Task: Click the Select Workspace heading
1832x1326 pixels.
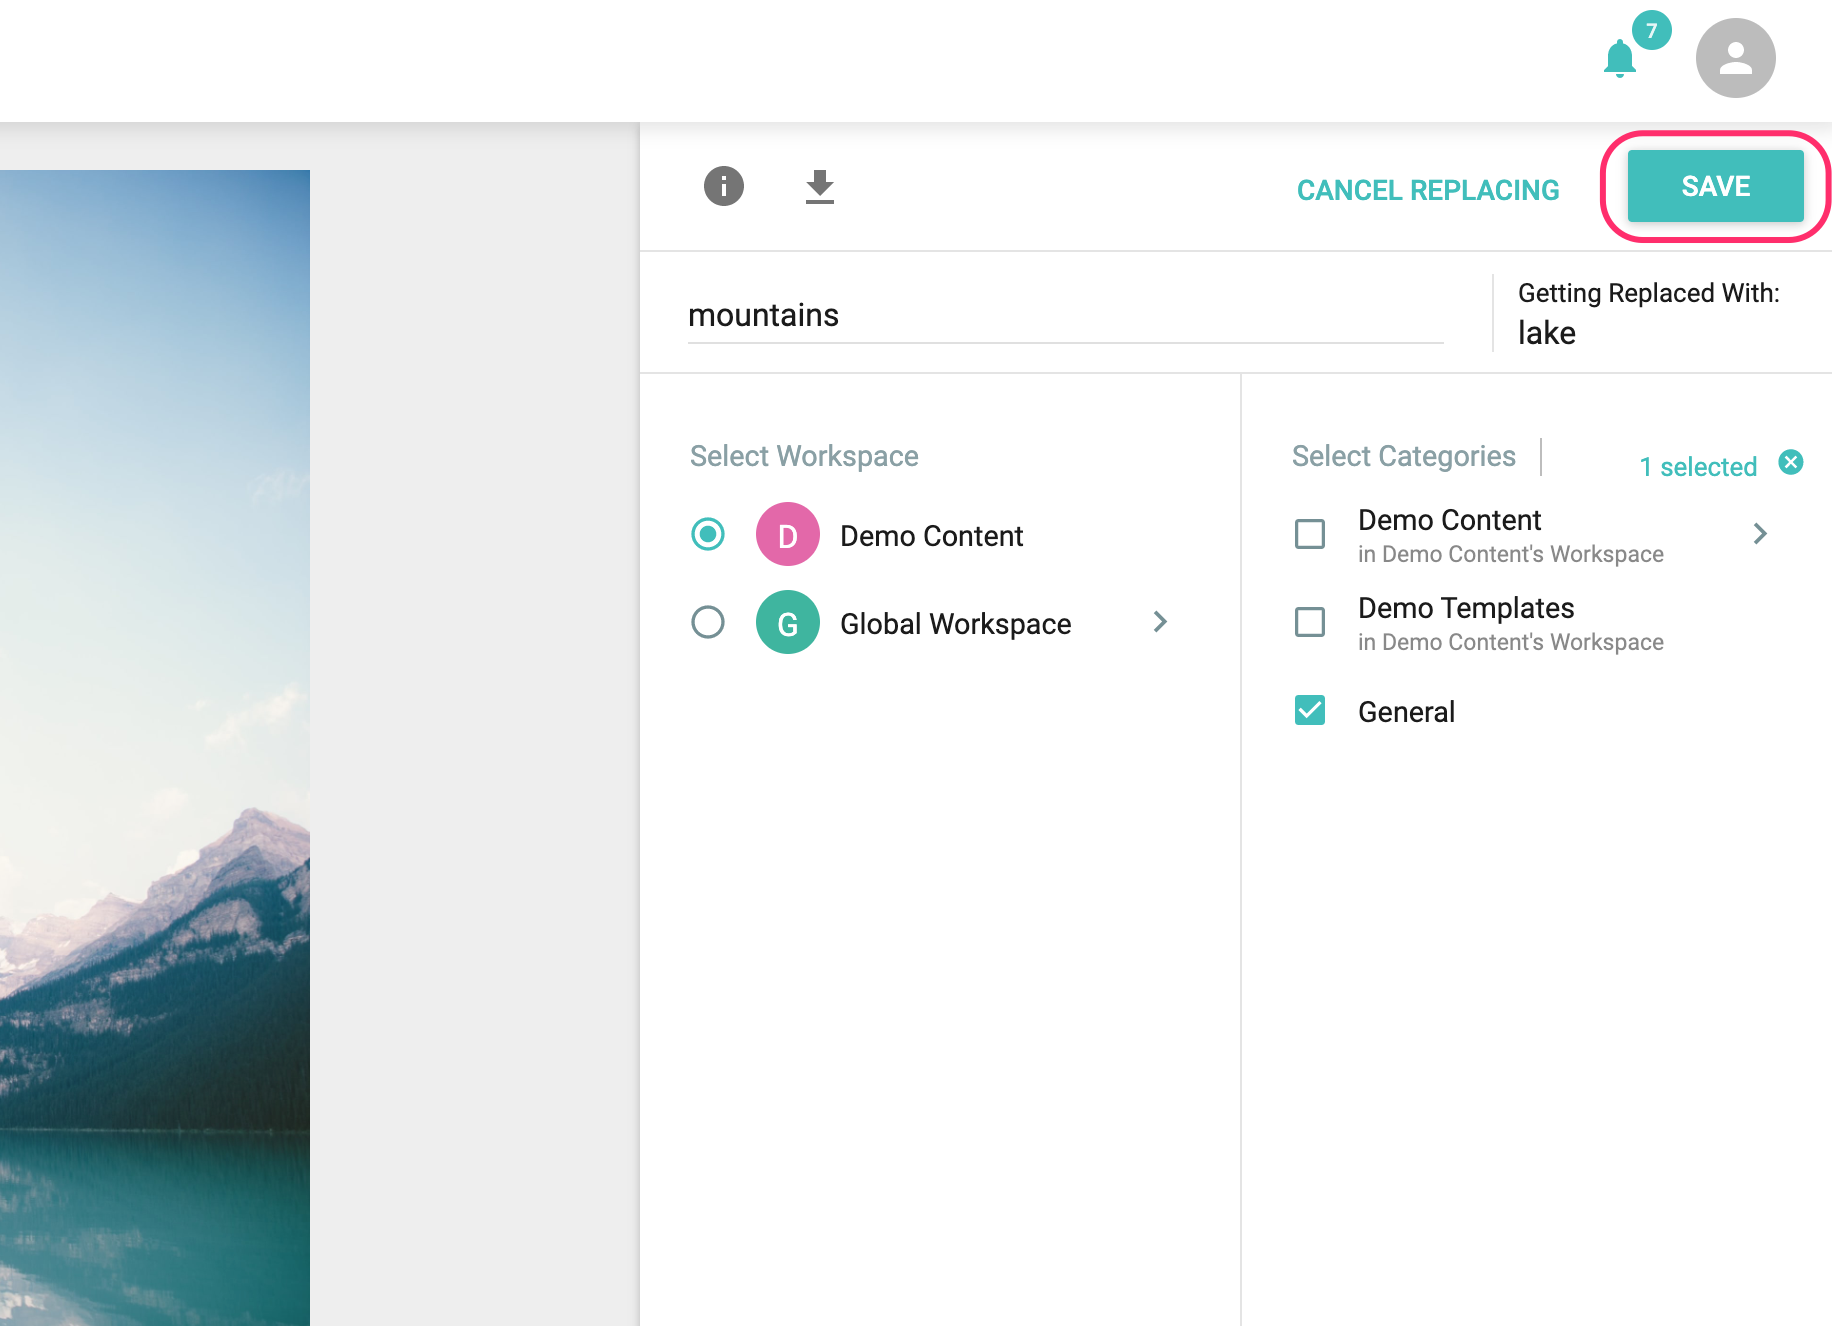Action: click(x=804, y=456)
